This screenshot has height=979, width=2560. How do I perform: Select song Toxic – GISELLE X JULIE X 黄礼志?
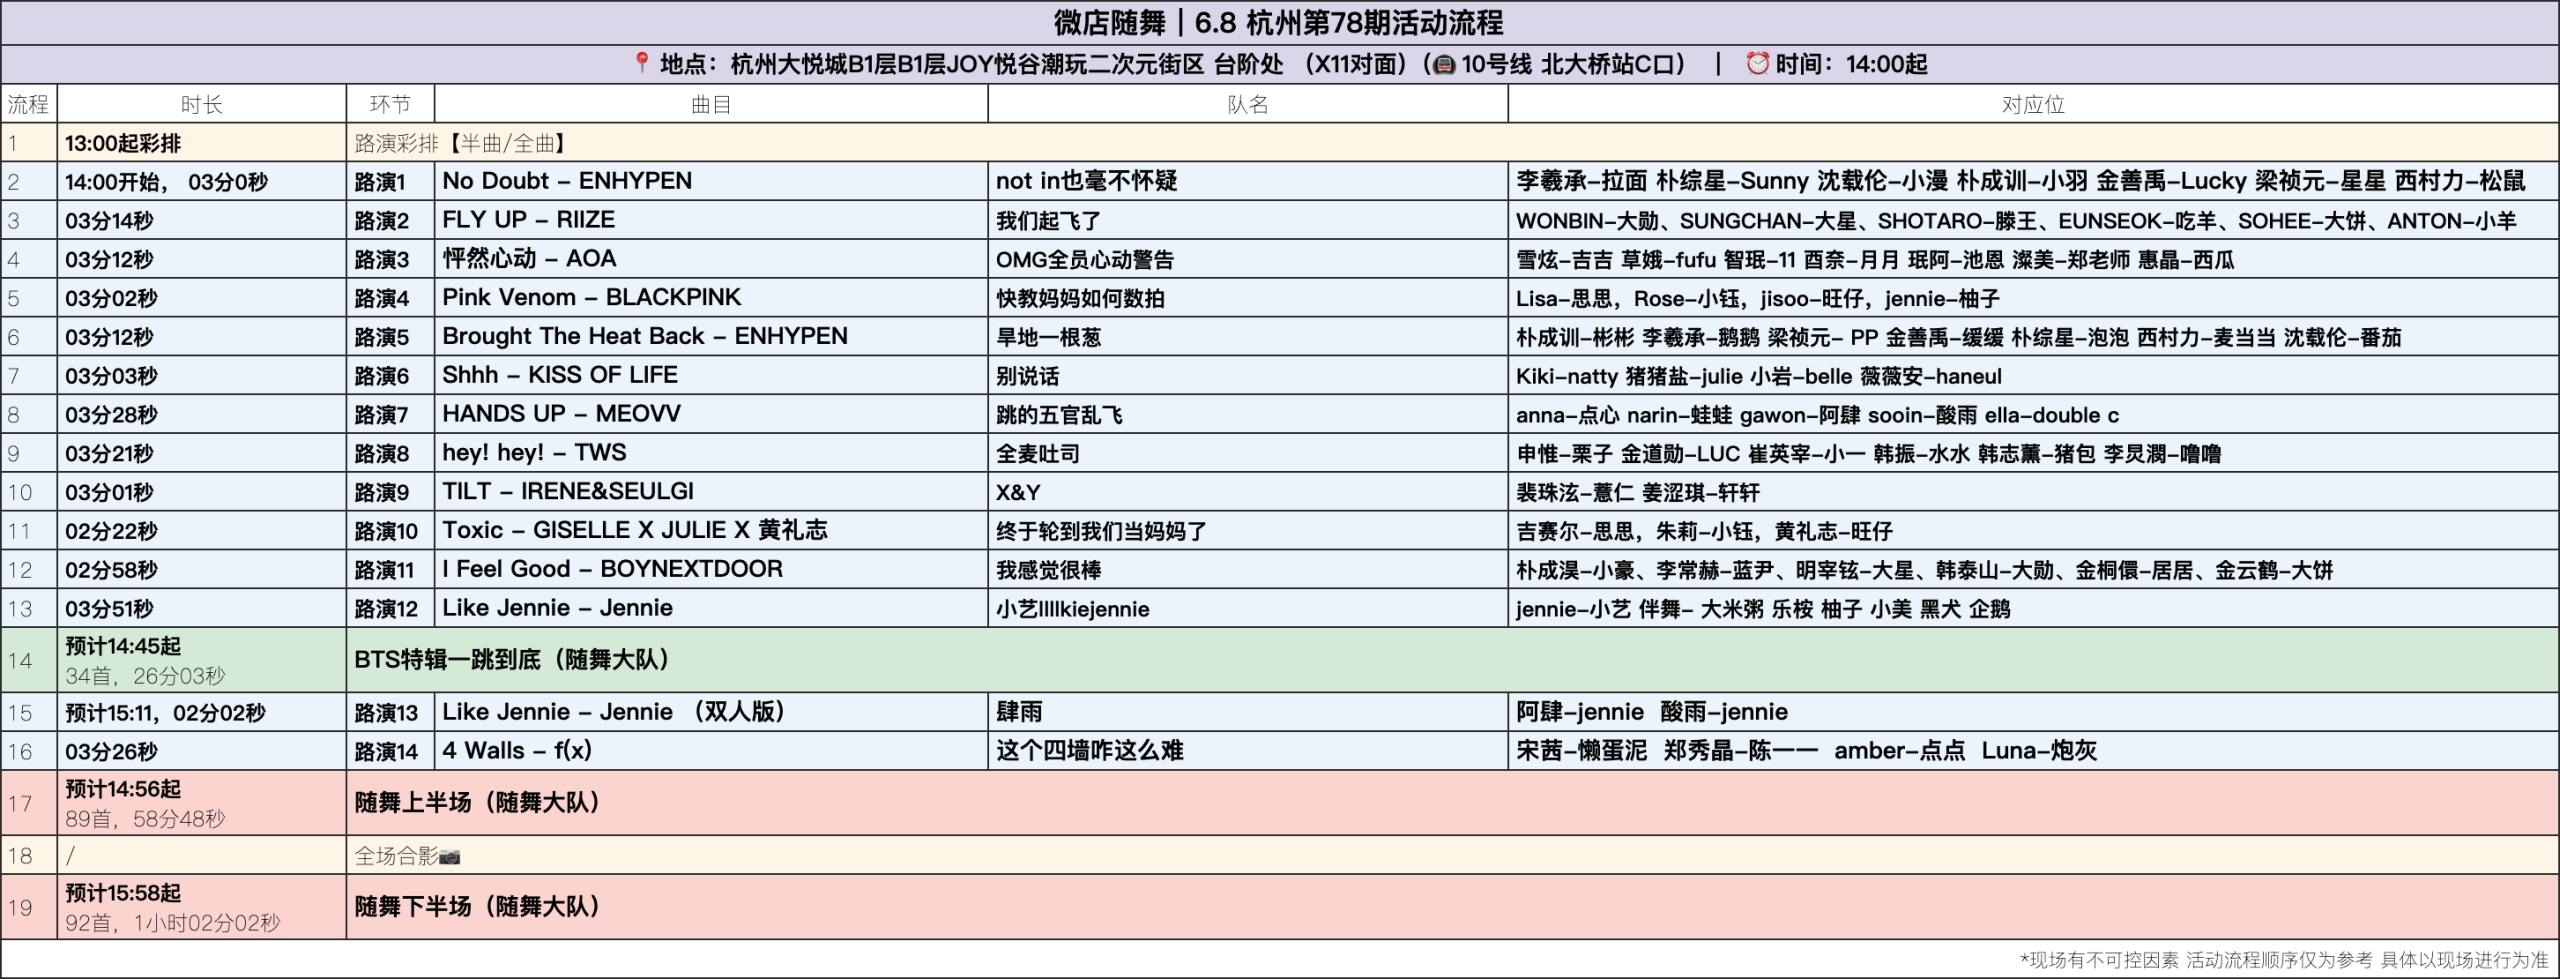[711, 530]
